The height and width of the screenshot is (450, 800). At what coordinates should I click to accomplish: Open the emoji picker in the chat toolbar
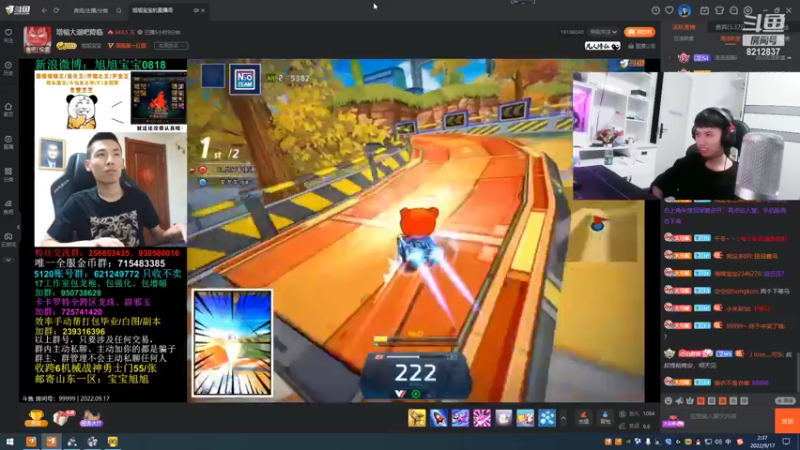668,401
